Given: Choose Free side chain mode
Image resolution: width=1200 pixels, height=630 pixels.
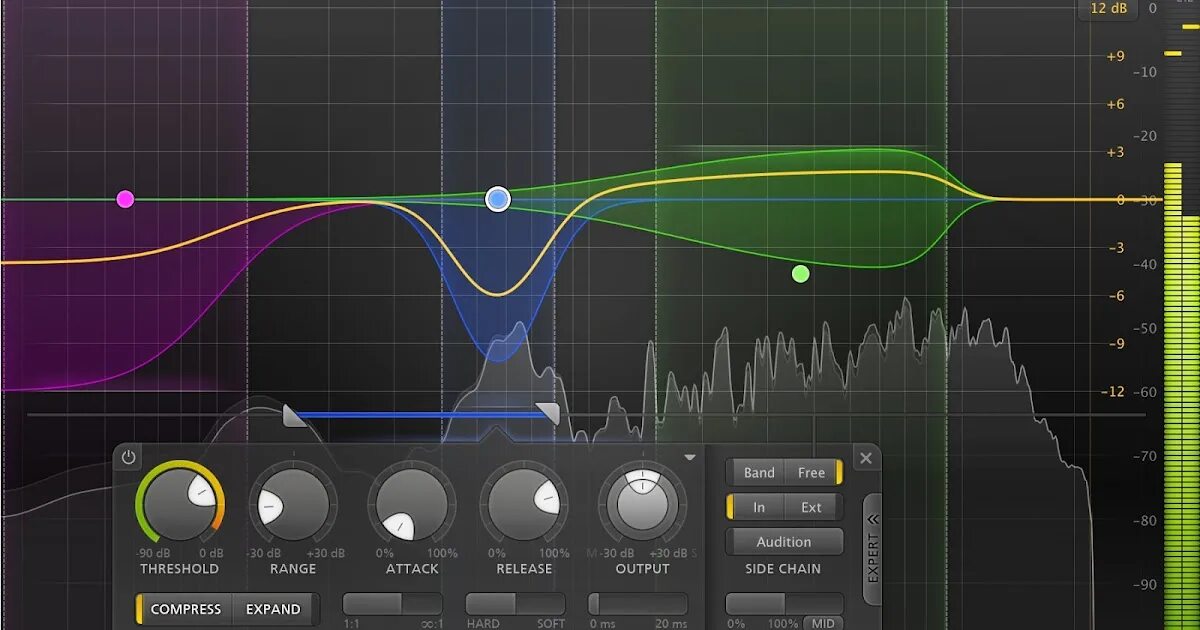Looking at the screenshot, I should point(813,473).
